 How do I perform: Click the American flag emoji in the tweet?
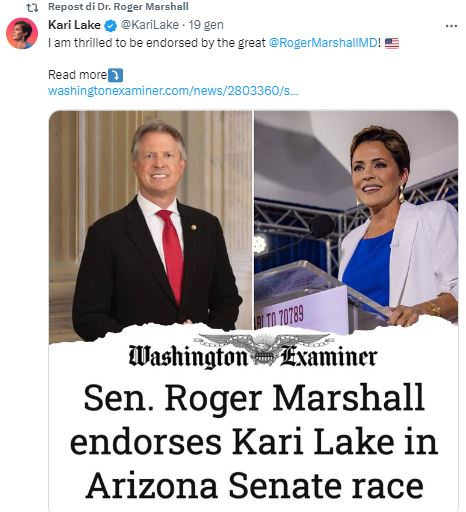[392, 43]
